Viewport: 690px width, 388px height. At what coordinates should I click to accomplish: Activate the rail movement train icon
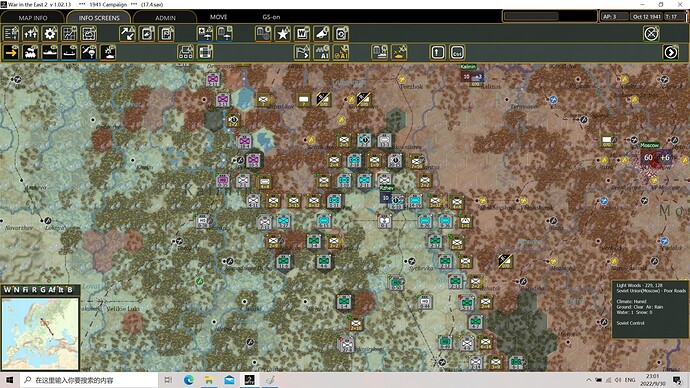[x=30, y=52]
